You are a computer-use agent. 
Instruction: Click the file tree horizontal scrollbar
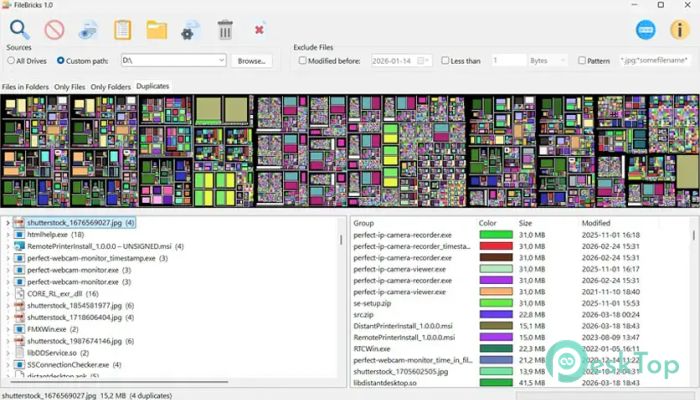[119, 382]
